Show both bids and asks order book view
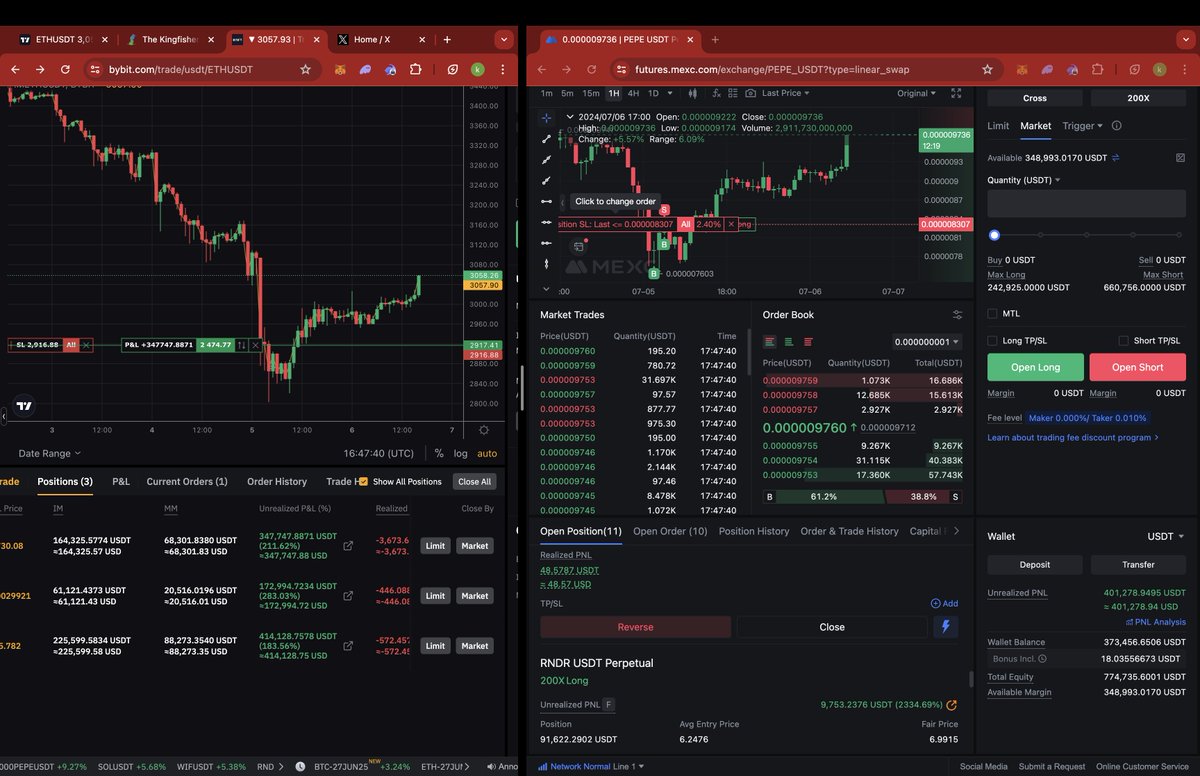The width and height of the screenshot is (1200, 776). (x=770, y=342)
